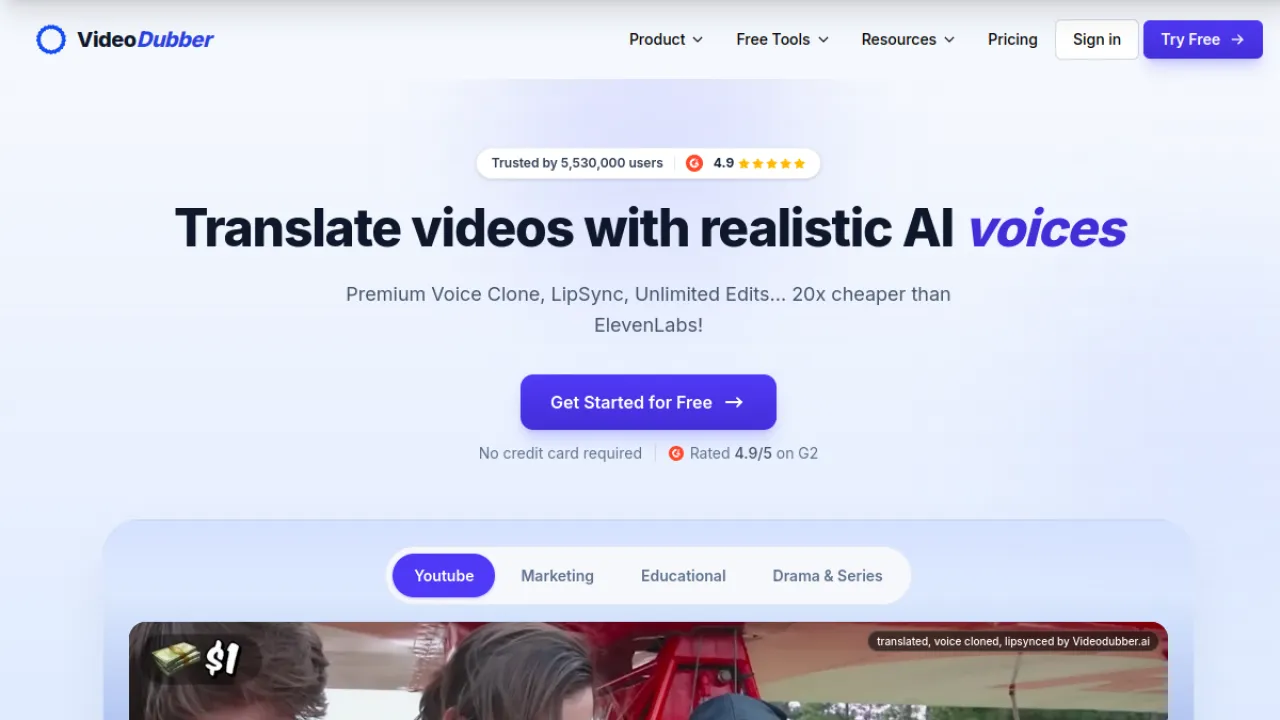Expand the Resources menu
1280x720 pixels.
908,40
